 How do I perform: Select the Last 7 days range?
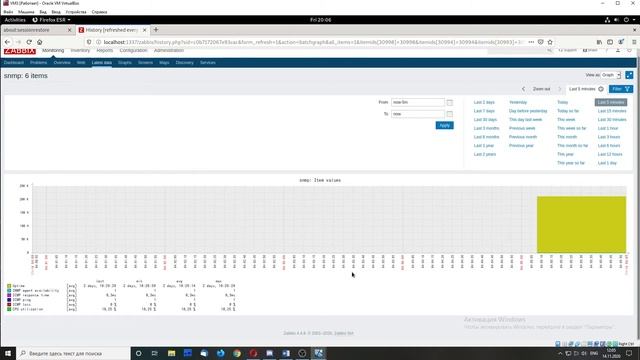pos(484,111)
